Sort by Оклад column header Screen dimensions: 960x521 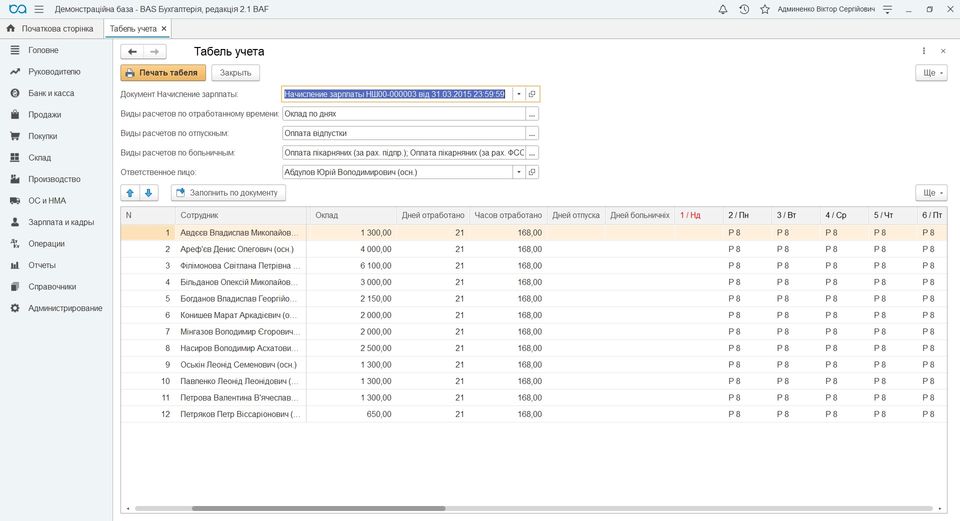(x=352, y=216)
